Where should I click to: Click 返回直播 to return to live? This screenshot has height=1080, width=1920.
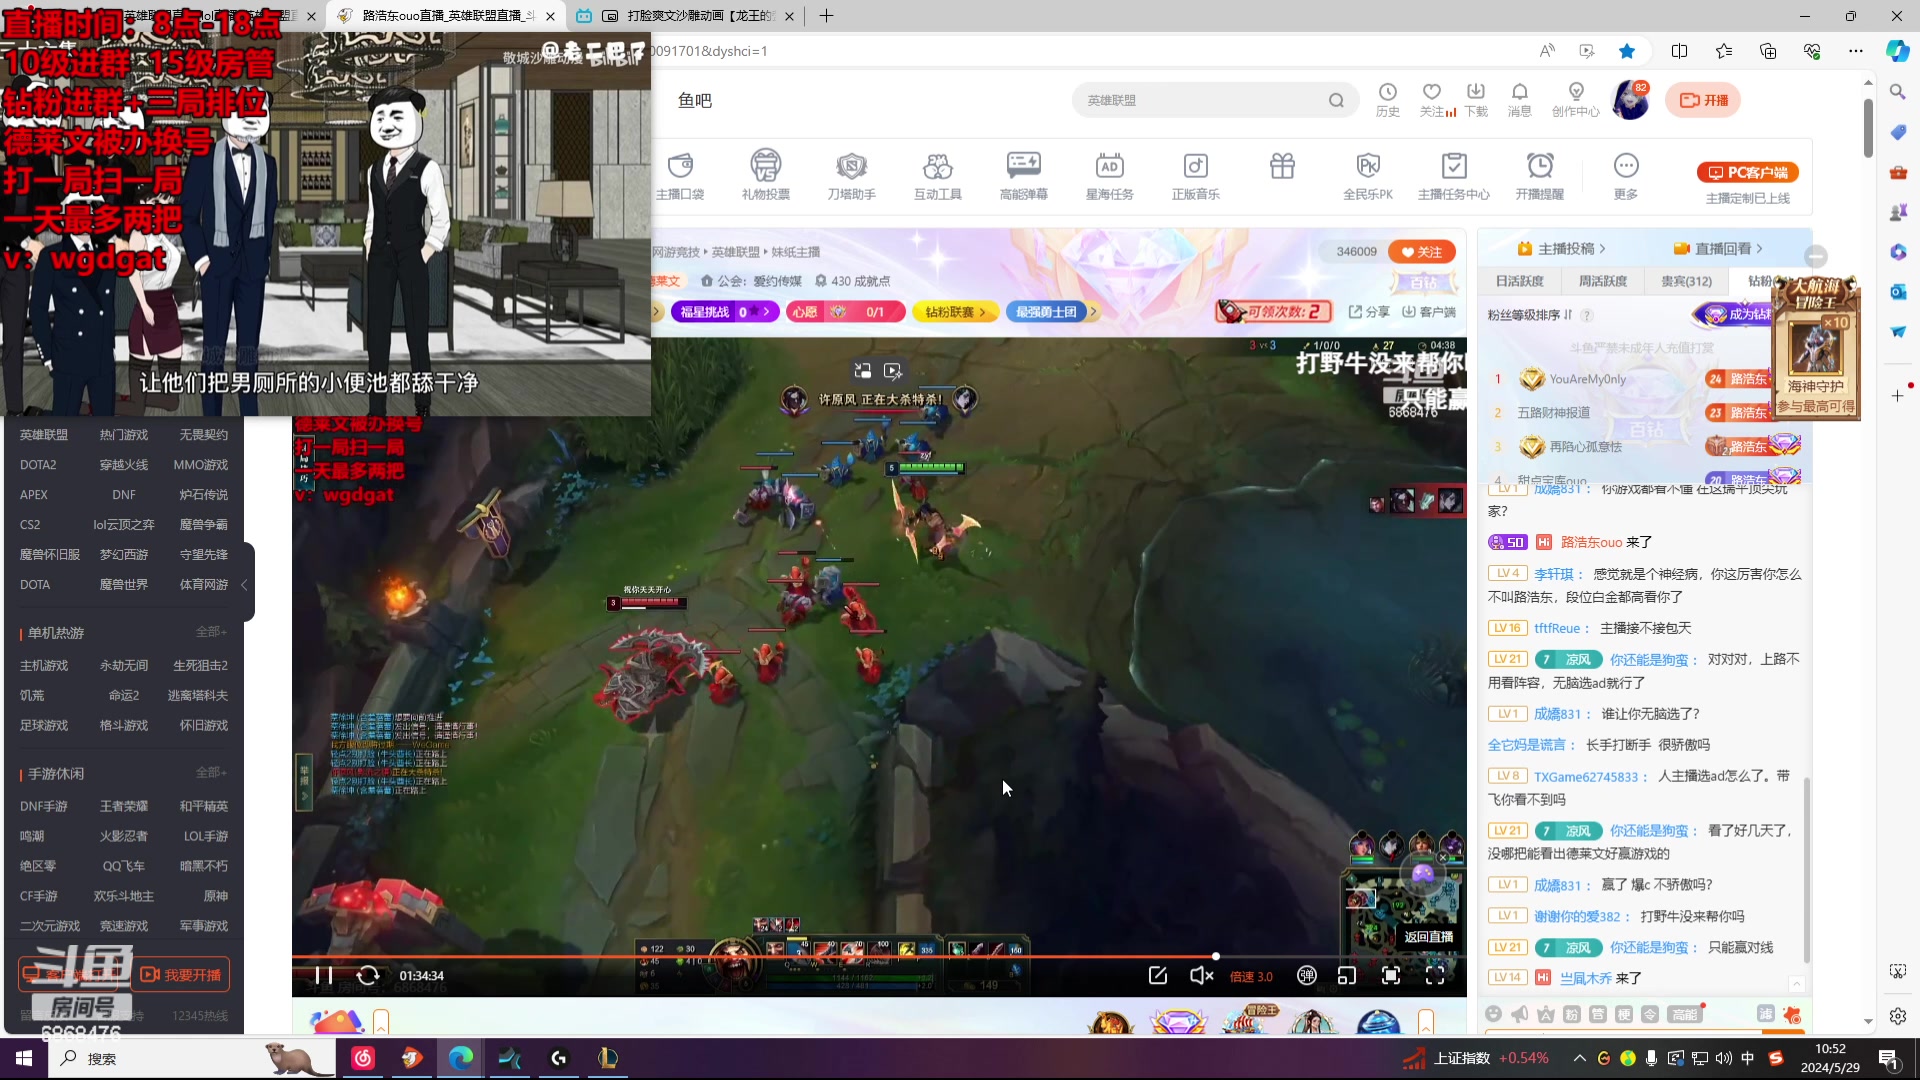click(x=1428, y=937)
